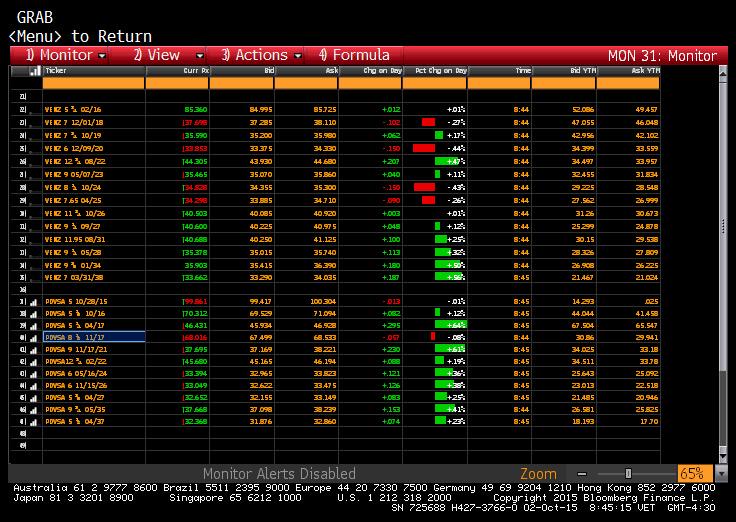736x522 pixels.
Task: Click the Monitor Alerts Disabled status text
Action: coord(279,473)
